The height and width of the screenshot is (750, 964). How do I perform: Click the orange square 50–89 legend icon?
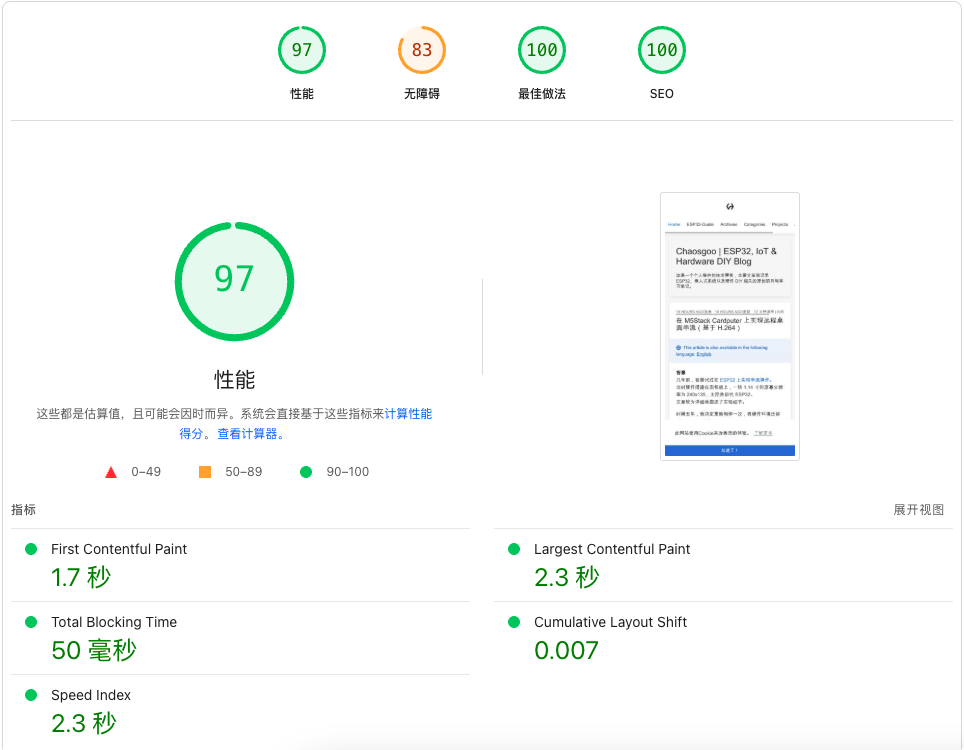[205, 472]
